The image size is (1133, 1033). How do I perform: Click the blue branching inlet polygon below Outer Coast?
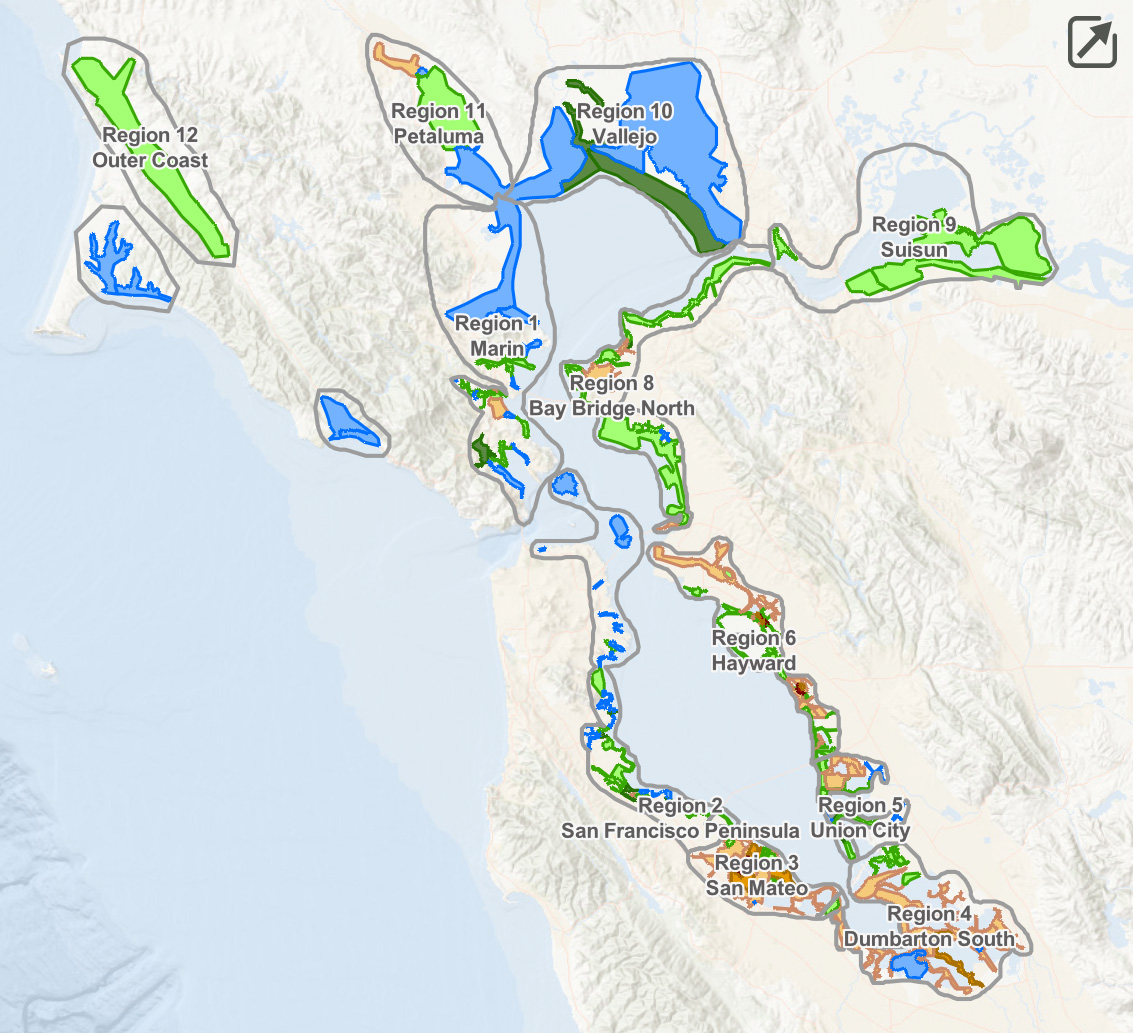(112, 260)
